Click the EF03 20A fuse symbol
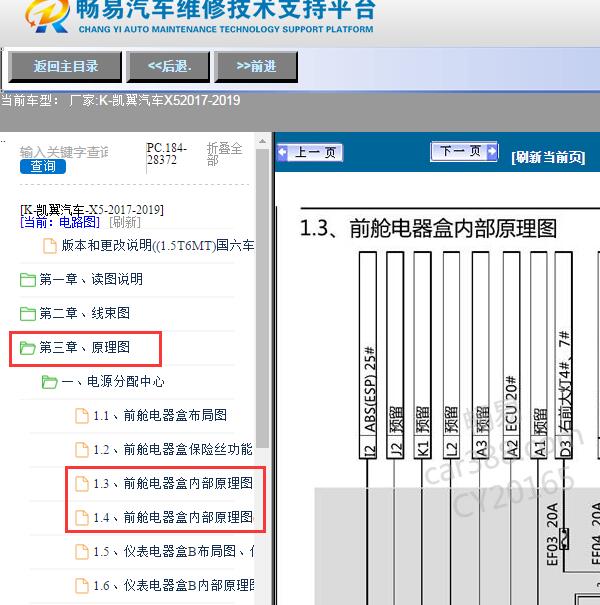Image resolution: width=600 pixels, height=605 pixels. pyautogui.click(x=564, y=539)
